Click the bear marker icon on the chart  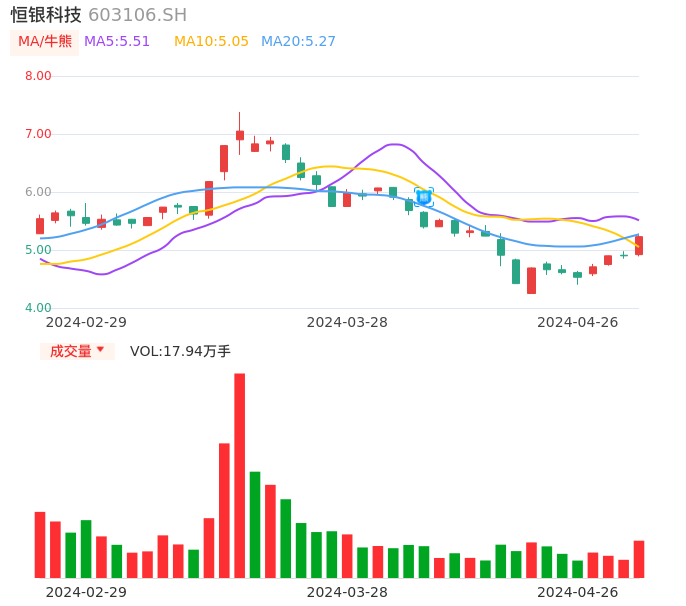click(x=424, y=197)
